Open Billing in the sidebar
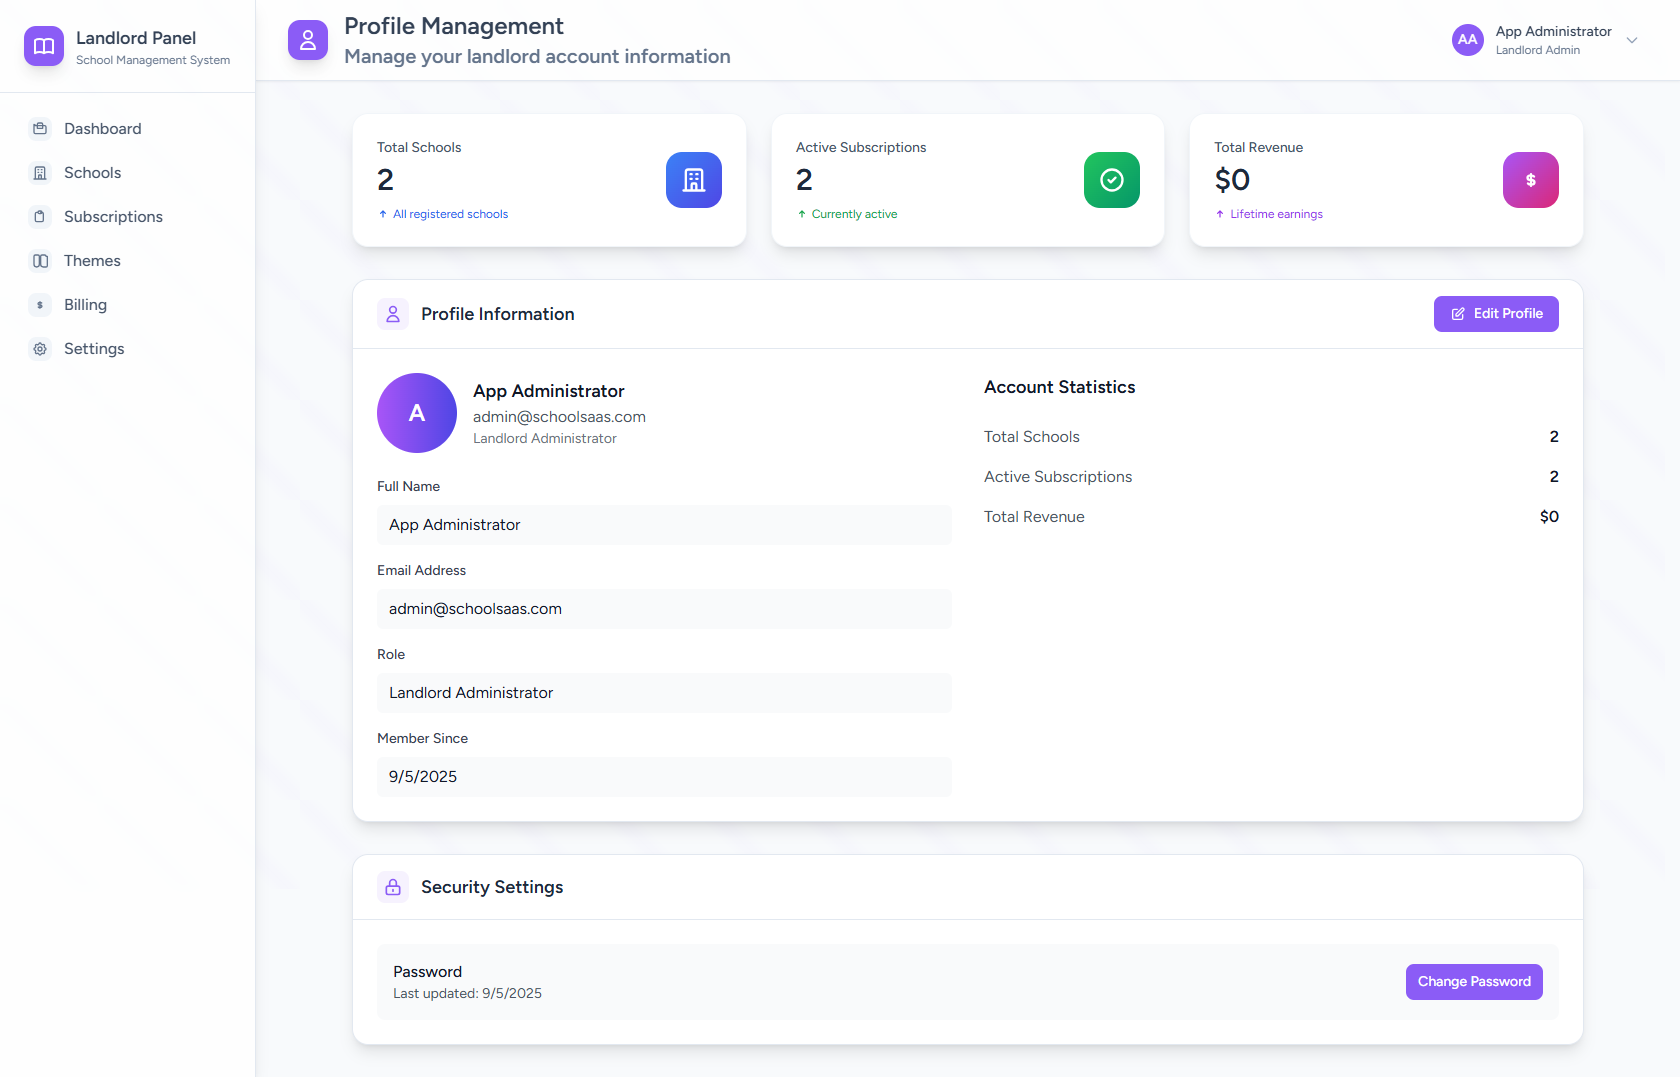Screen dimensions: 1680x1077 click(x=85, y=305)
